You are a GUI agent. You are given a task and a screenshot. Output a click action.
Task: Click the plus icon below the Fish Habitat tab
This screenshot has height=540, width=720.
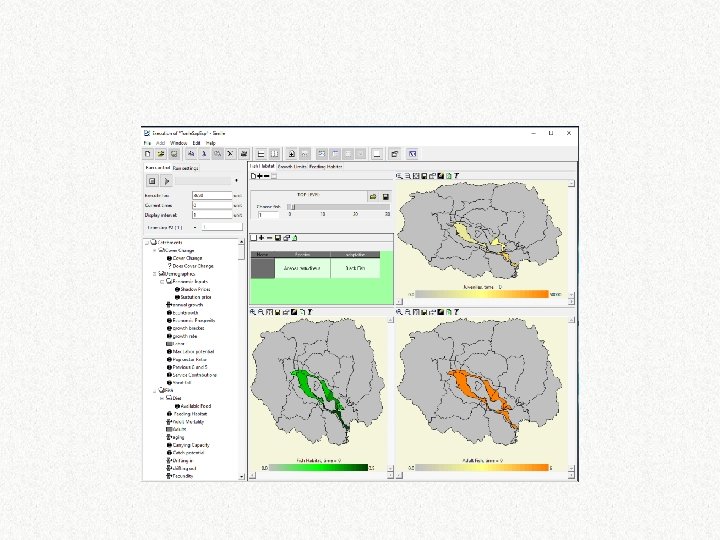(260, 176)
